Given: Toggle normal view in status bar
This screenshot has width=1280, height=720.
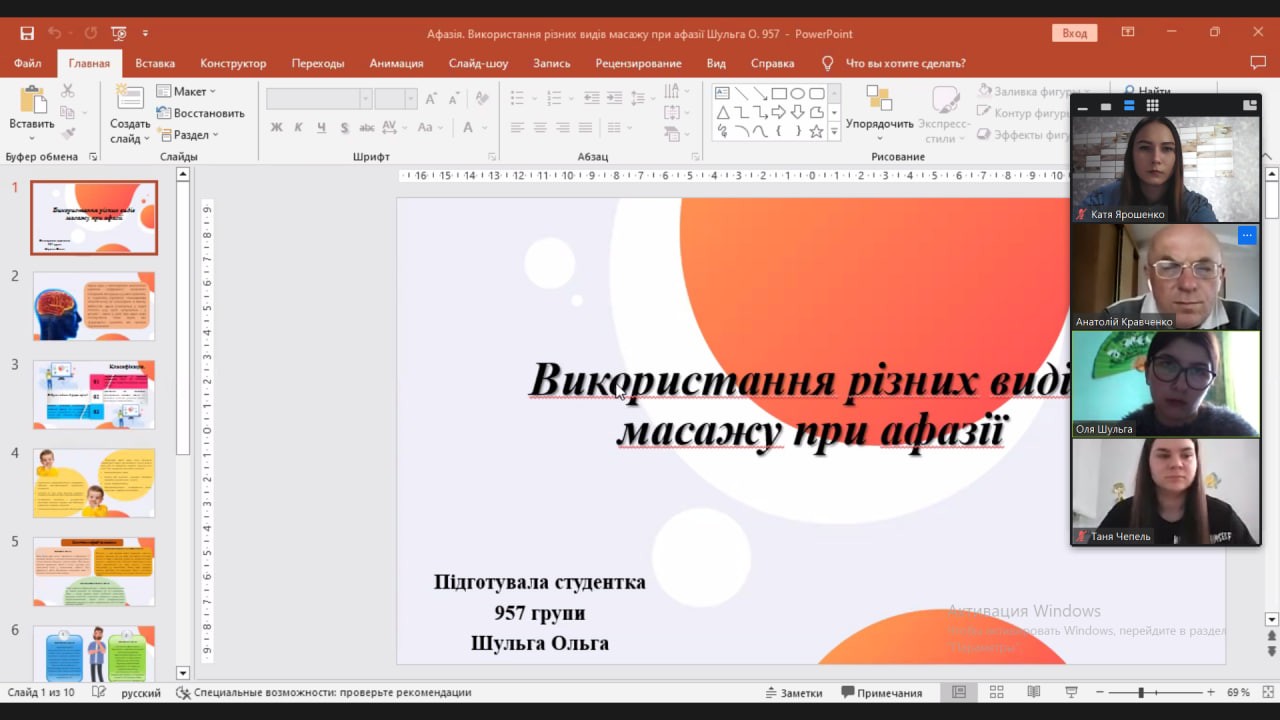Looking at the screenshot, I should [958, 692].
